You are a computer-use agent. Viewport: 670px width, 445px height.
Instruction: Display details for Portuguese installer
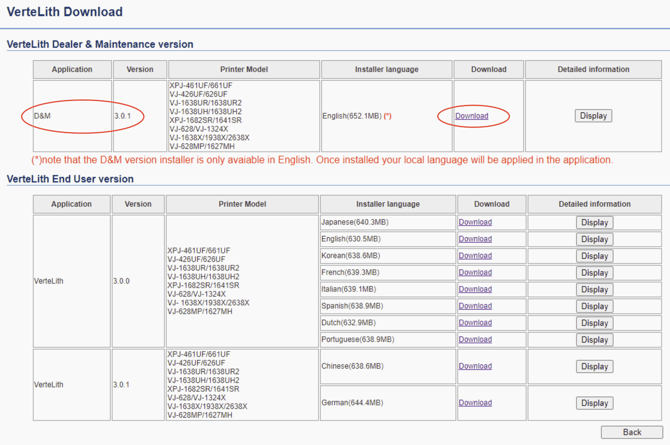coord(594,340)
